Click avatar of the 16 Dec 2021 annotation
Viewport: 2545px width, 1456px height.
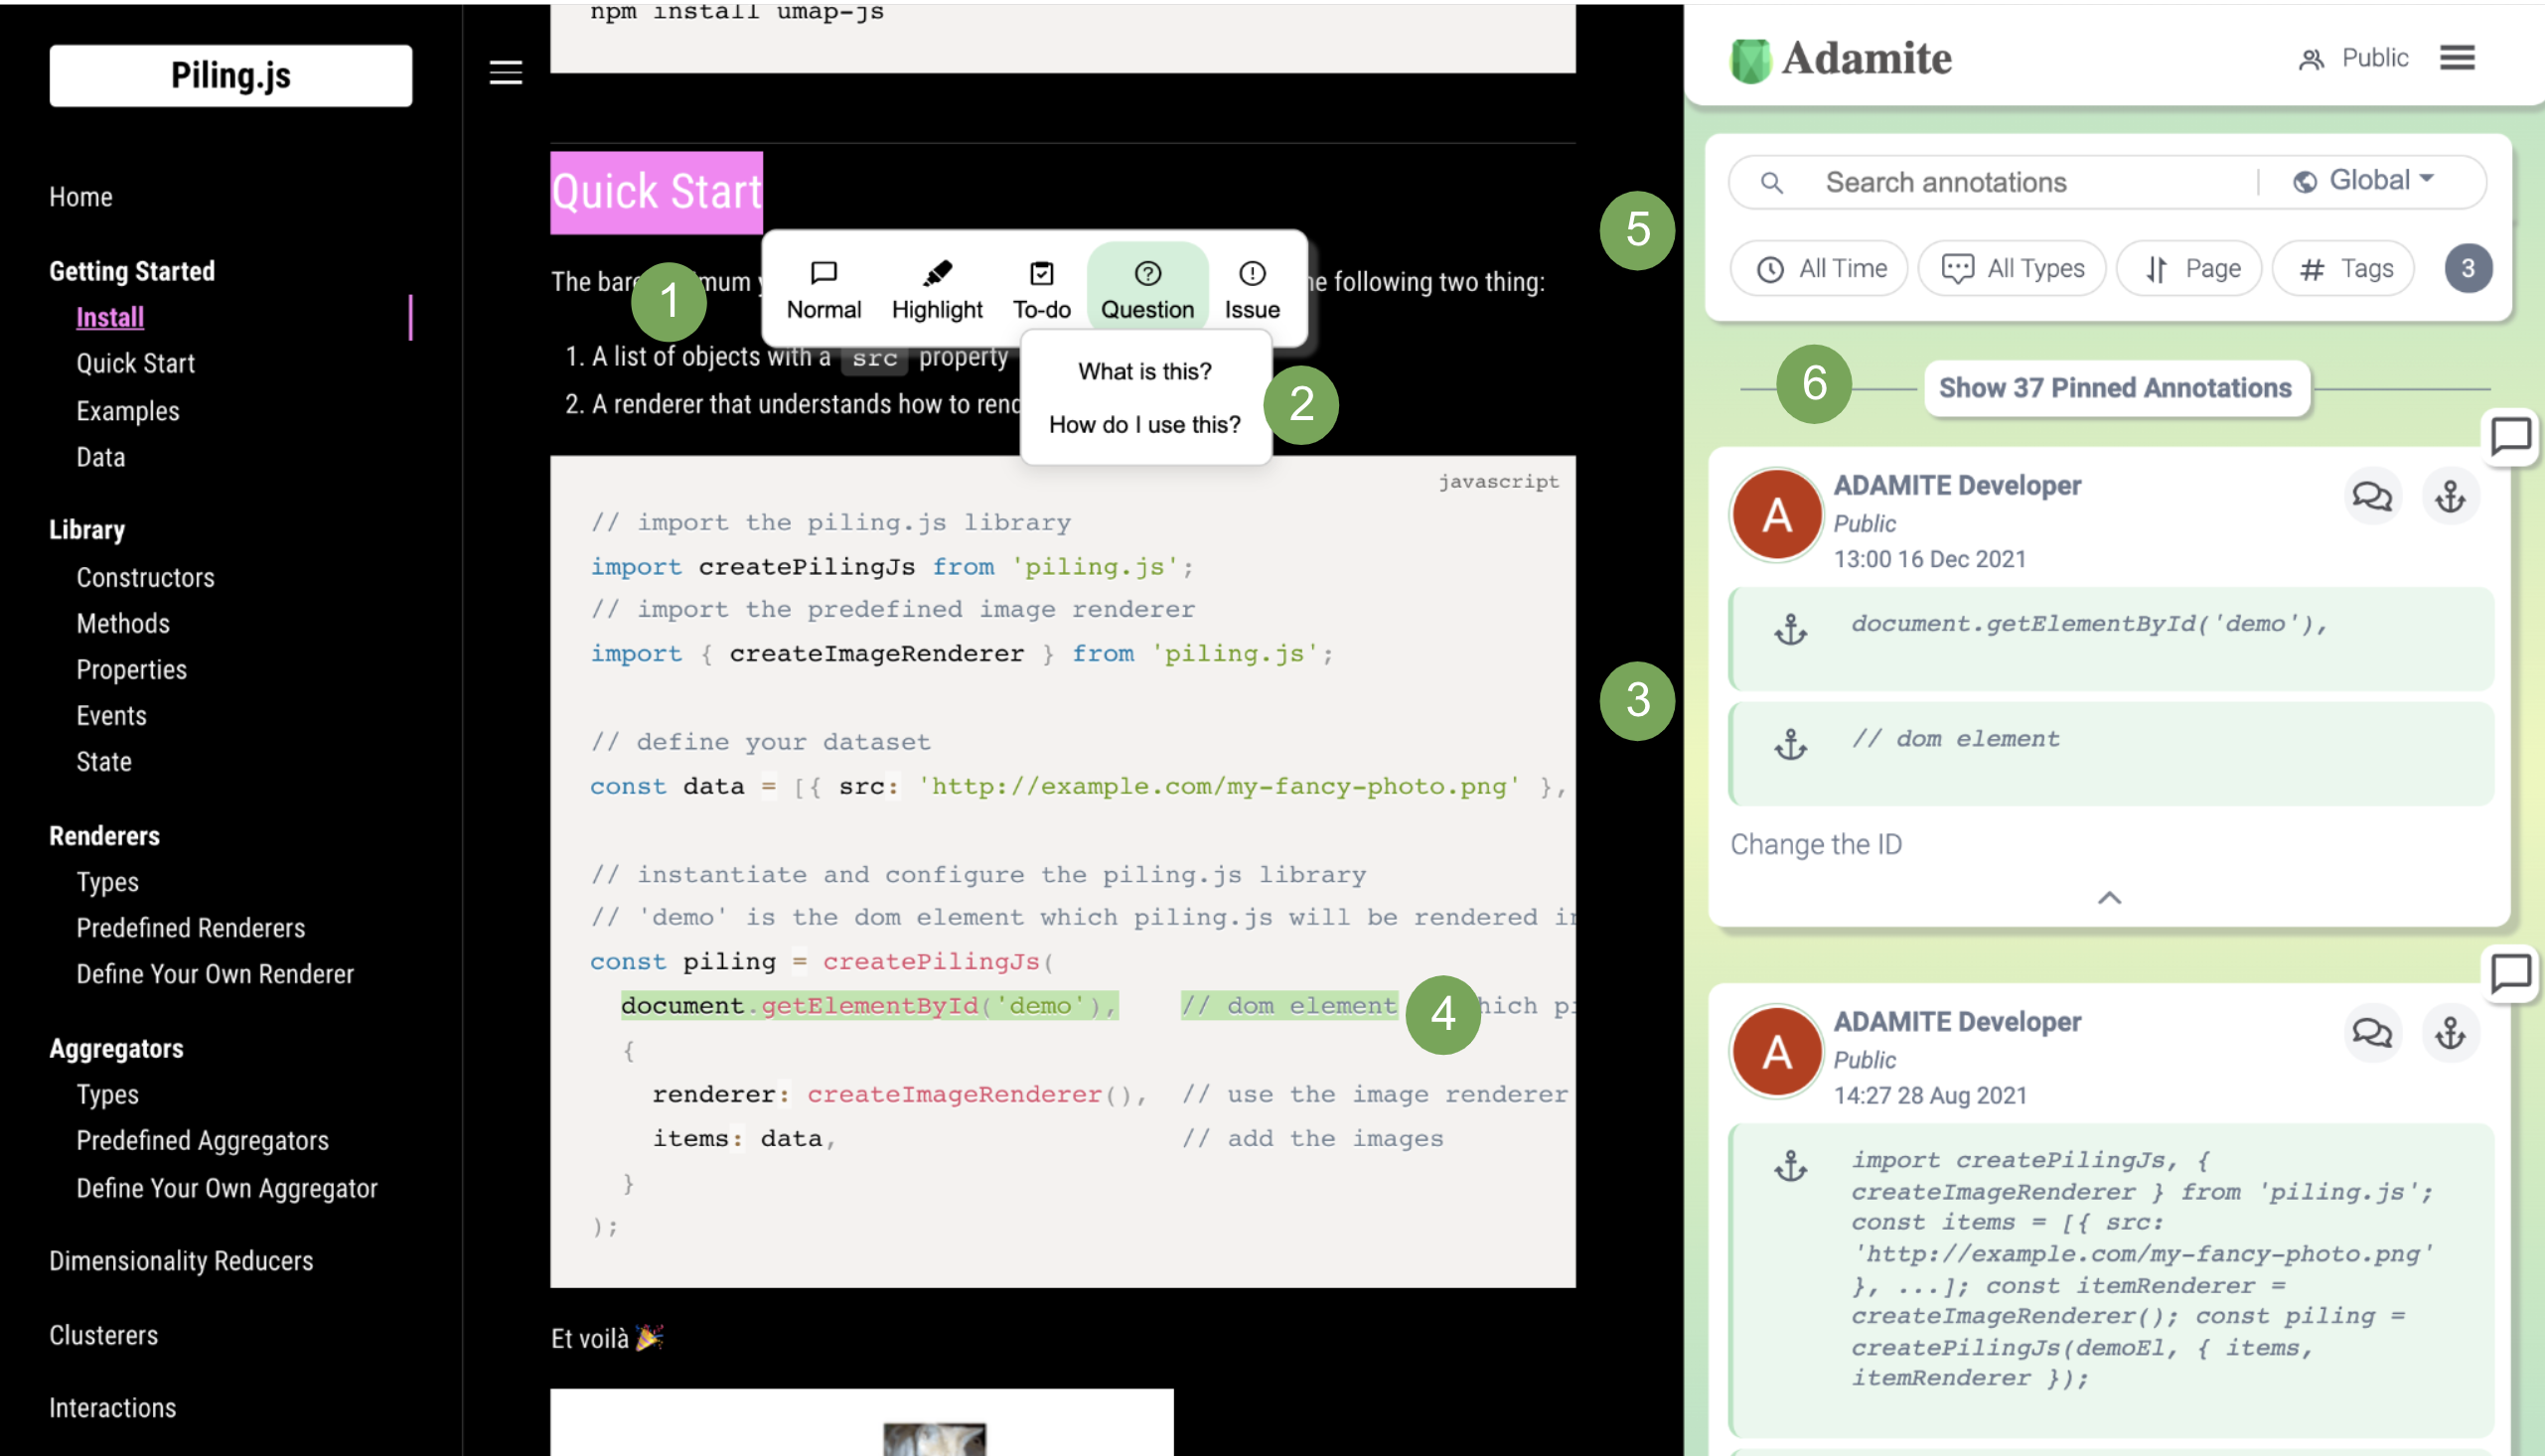(1776, 515)
